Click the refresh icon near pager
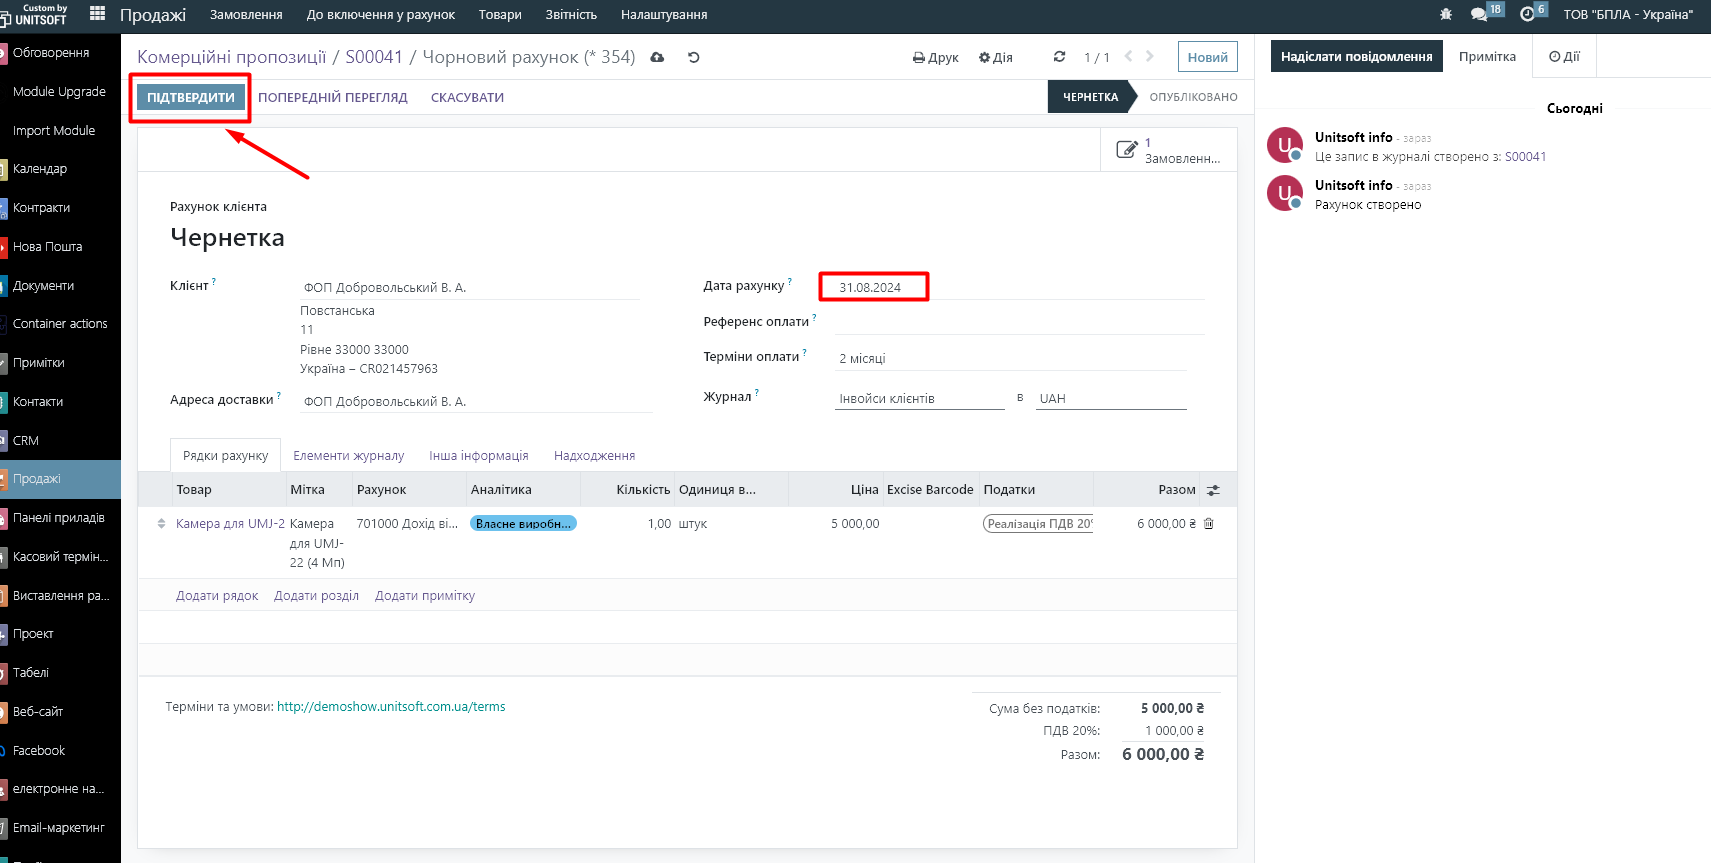The image size is (1711, 863). coord(1059,57)
